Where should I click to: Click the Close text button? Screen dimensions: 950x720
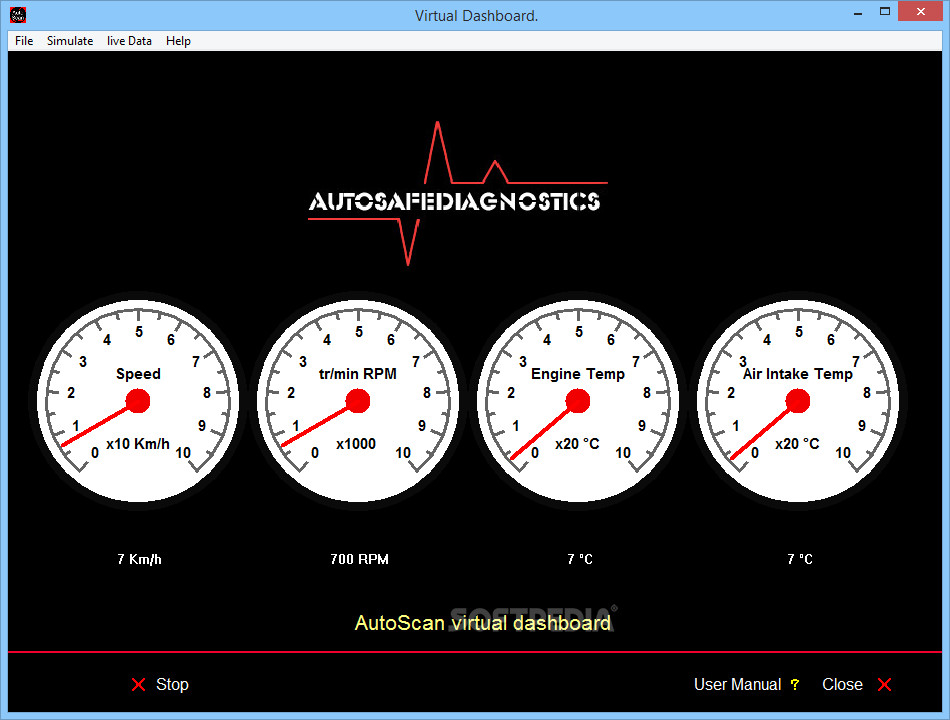842,684
